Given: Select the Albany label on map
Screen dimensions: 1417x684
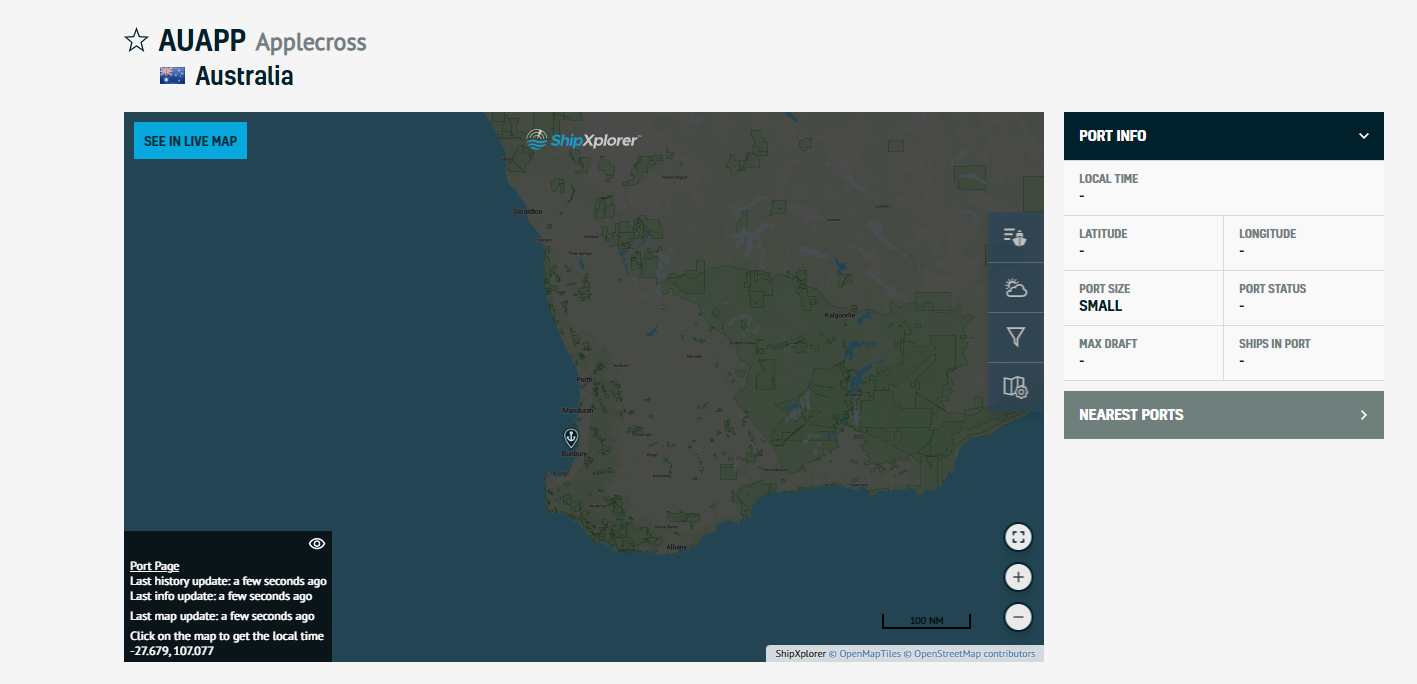Looking at the screenshot, I should pyautogui.click(x=677, y=547).
